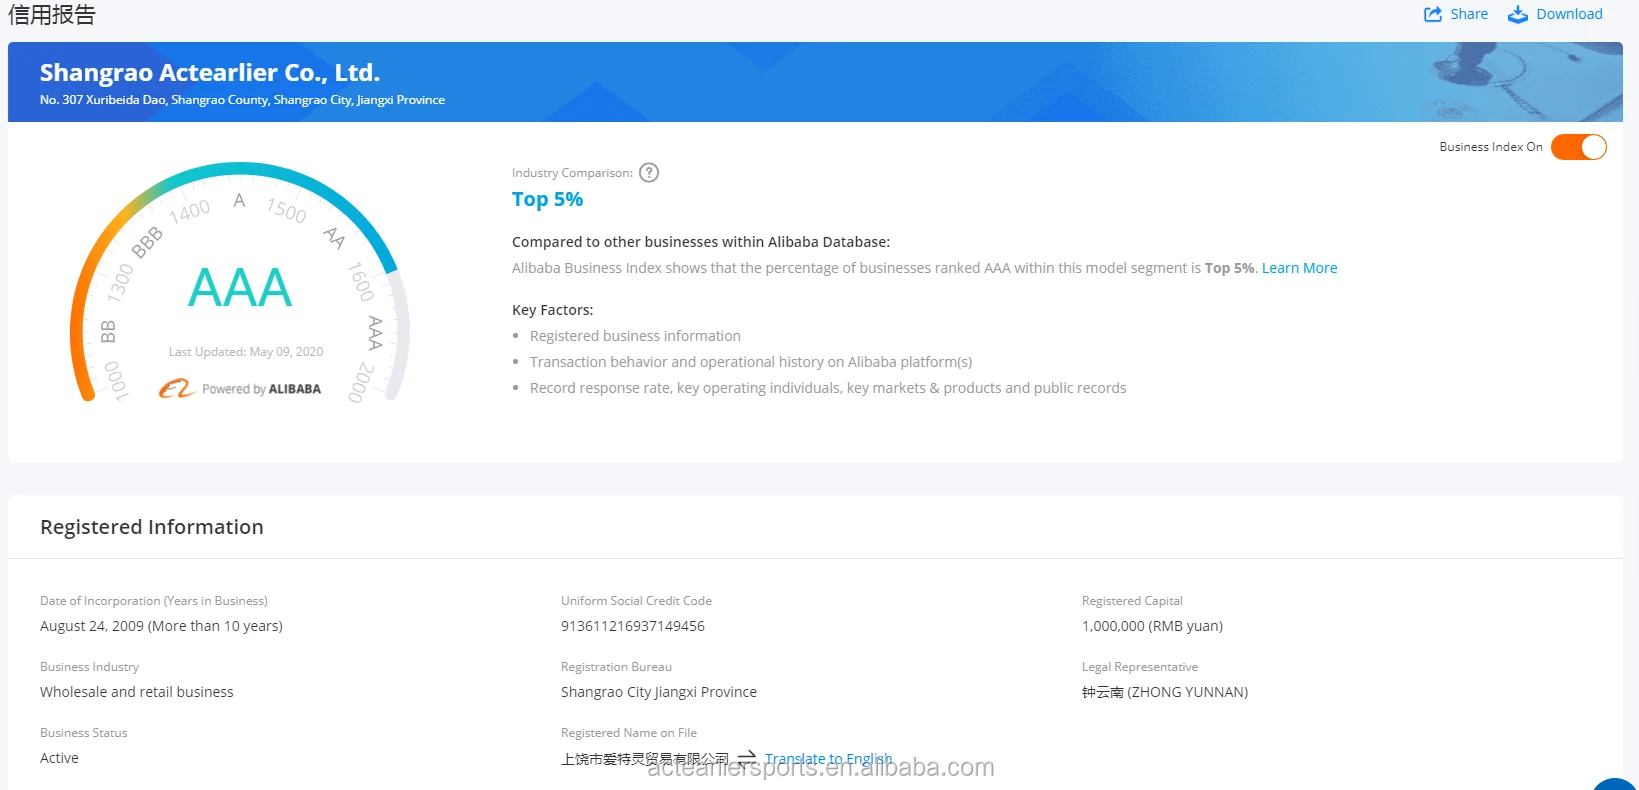Click the Share icon

(x=1433, y=14)
